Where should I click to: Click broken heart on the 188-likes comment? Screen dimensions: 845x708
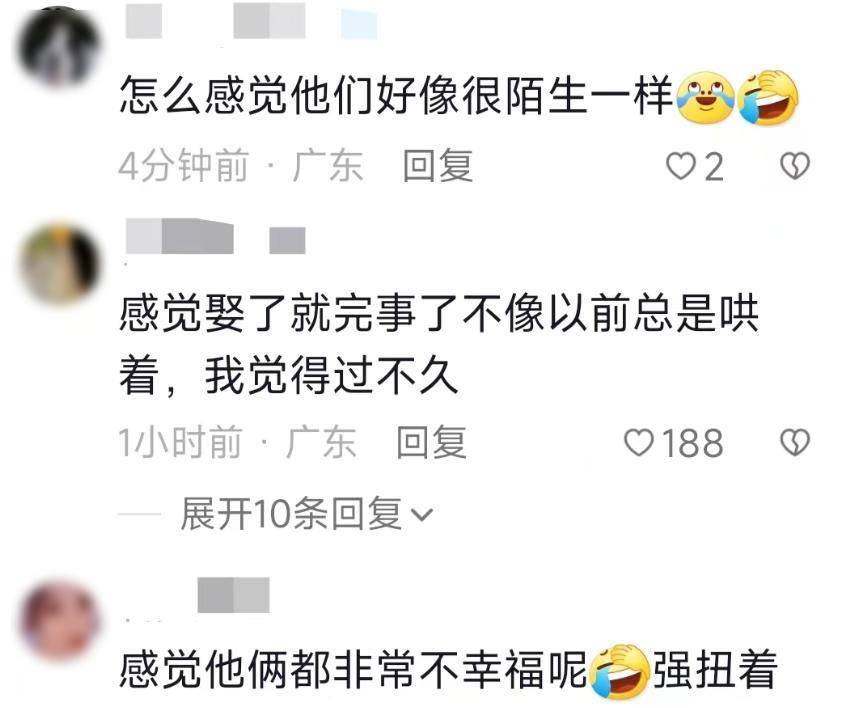[x=795, y=443]
